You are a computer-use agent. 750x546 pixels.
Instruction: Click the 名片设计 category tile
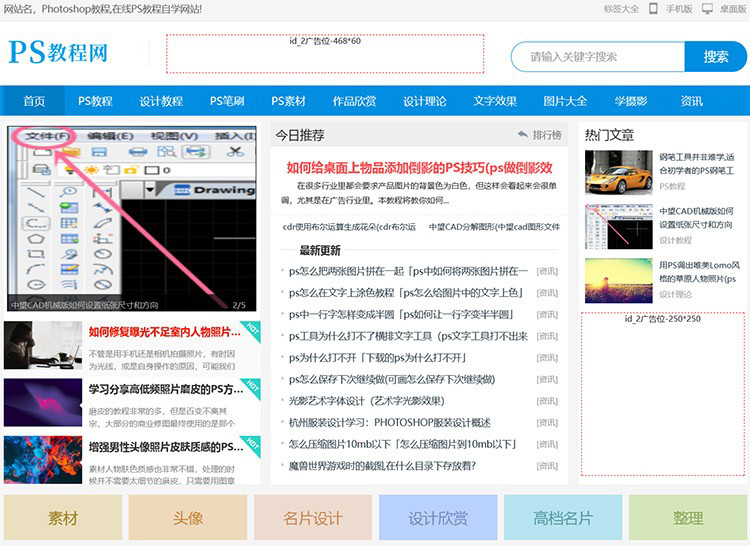[x=313, y=517]
